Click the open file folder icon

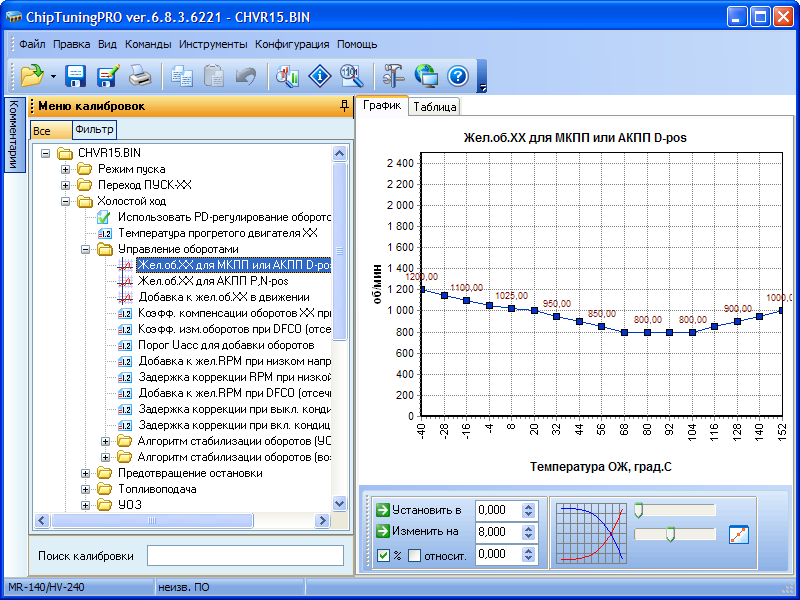point(31,76)
